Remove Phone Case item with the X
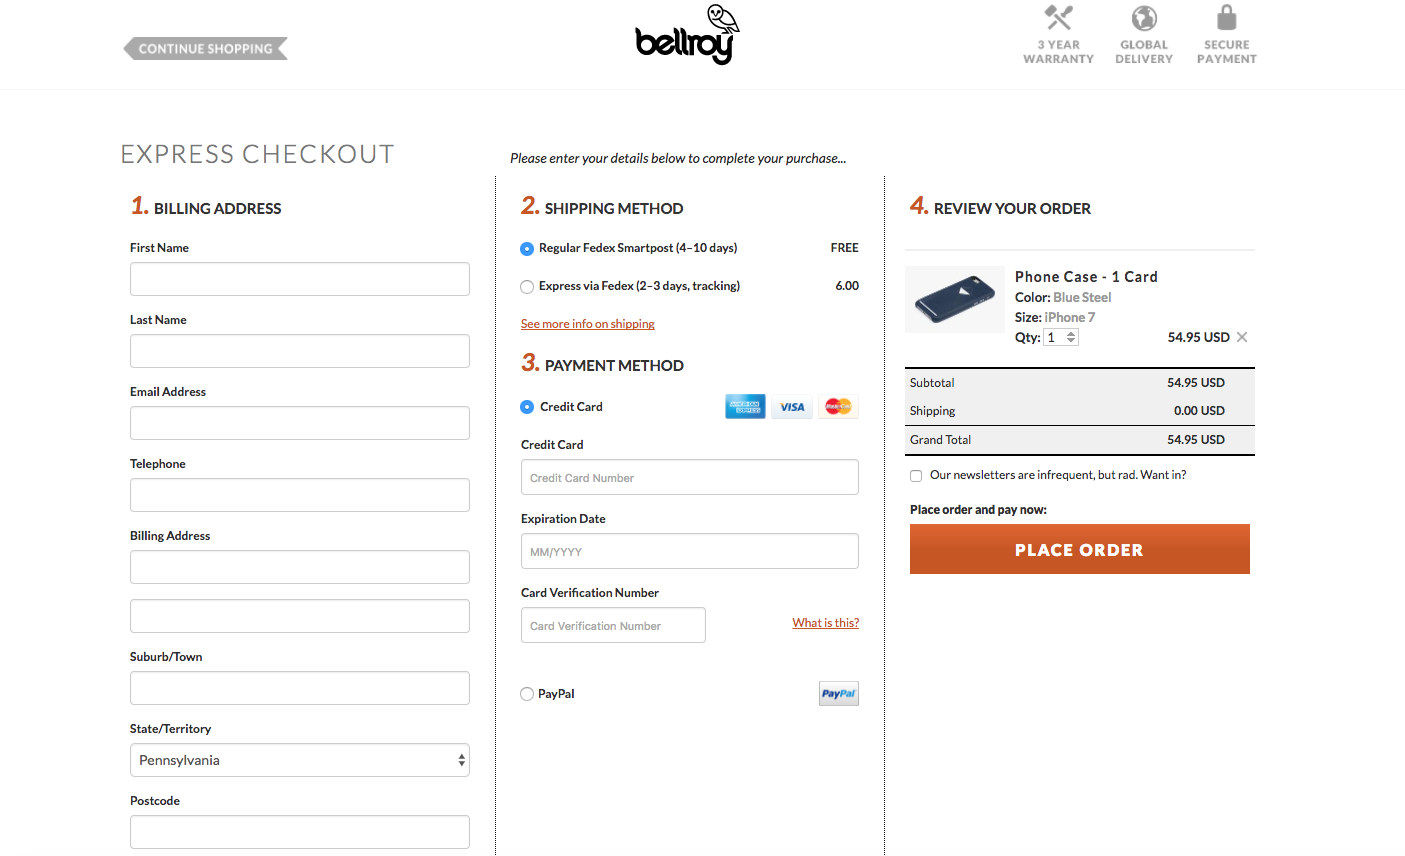The image size is (1405, 856). coord(1242,337)
